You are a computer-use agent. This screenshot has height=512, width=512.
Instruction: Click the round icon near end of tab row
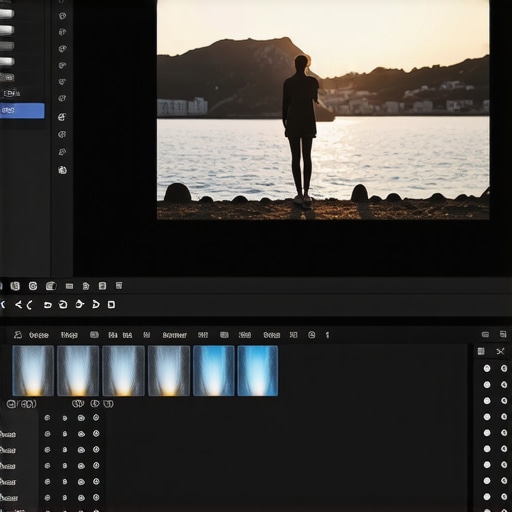pos(311,335)
